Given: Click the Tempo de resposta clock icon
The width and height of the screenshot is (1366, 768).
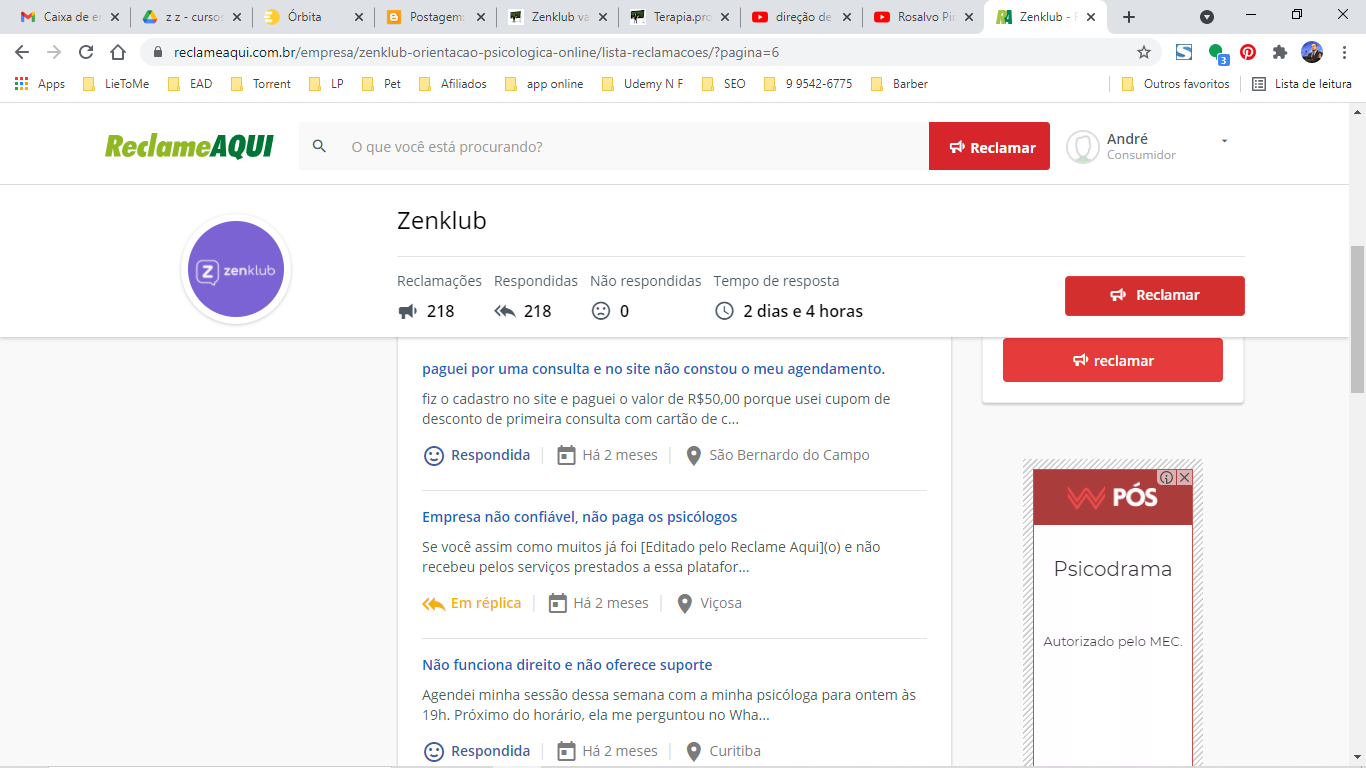Looking at the screenshot, I should tap(724, 311).
